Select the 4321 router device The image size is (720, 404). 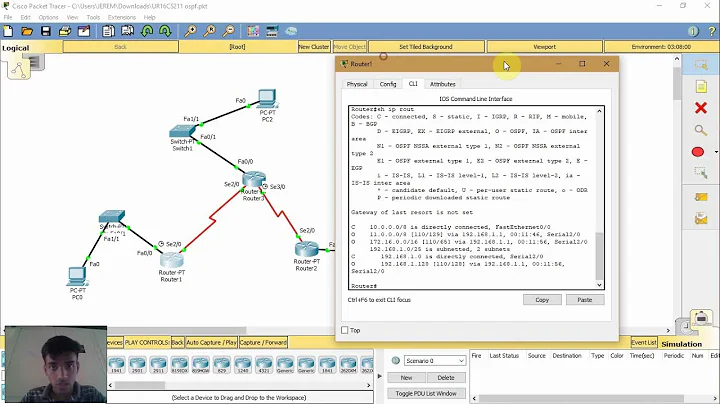click(264, 365)
